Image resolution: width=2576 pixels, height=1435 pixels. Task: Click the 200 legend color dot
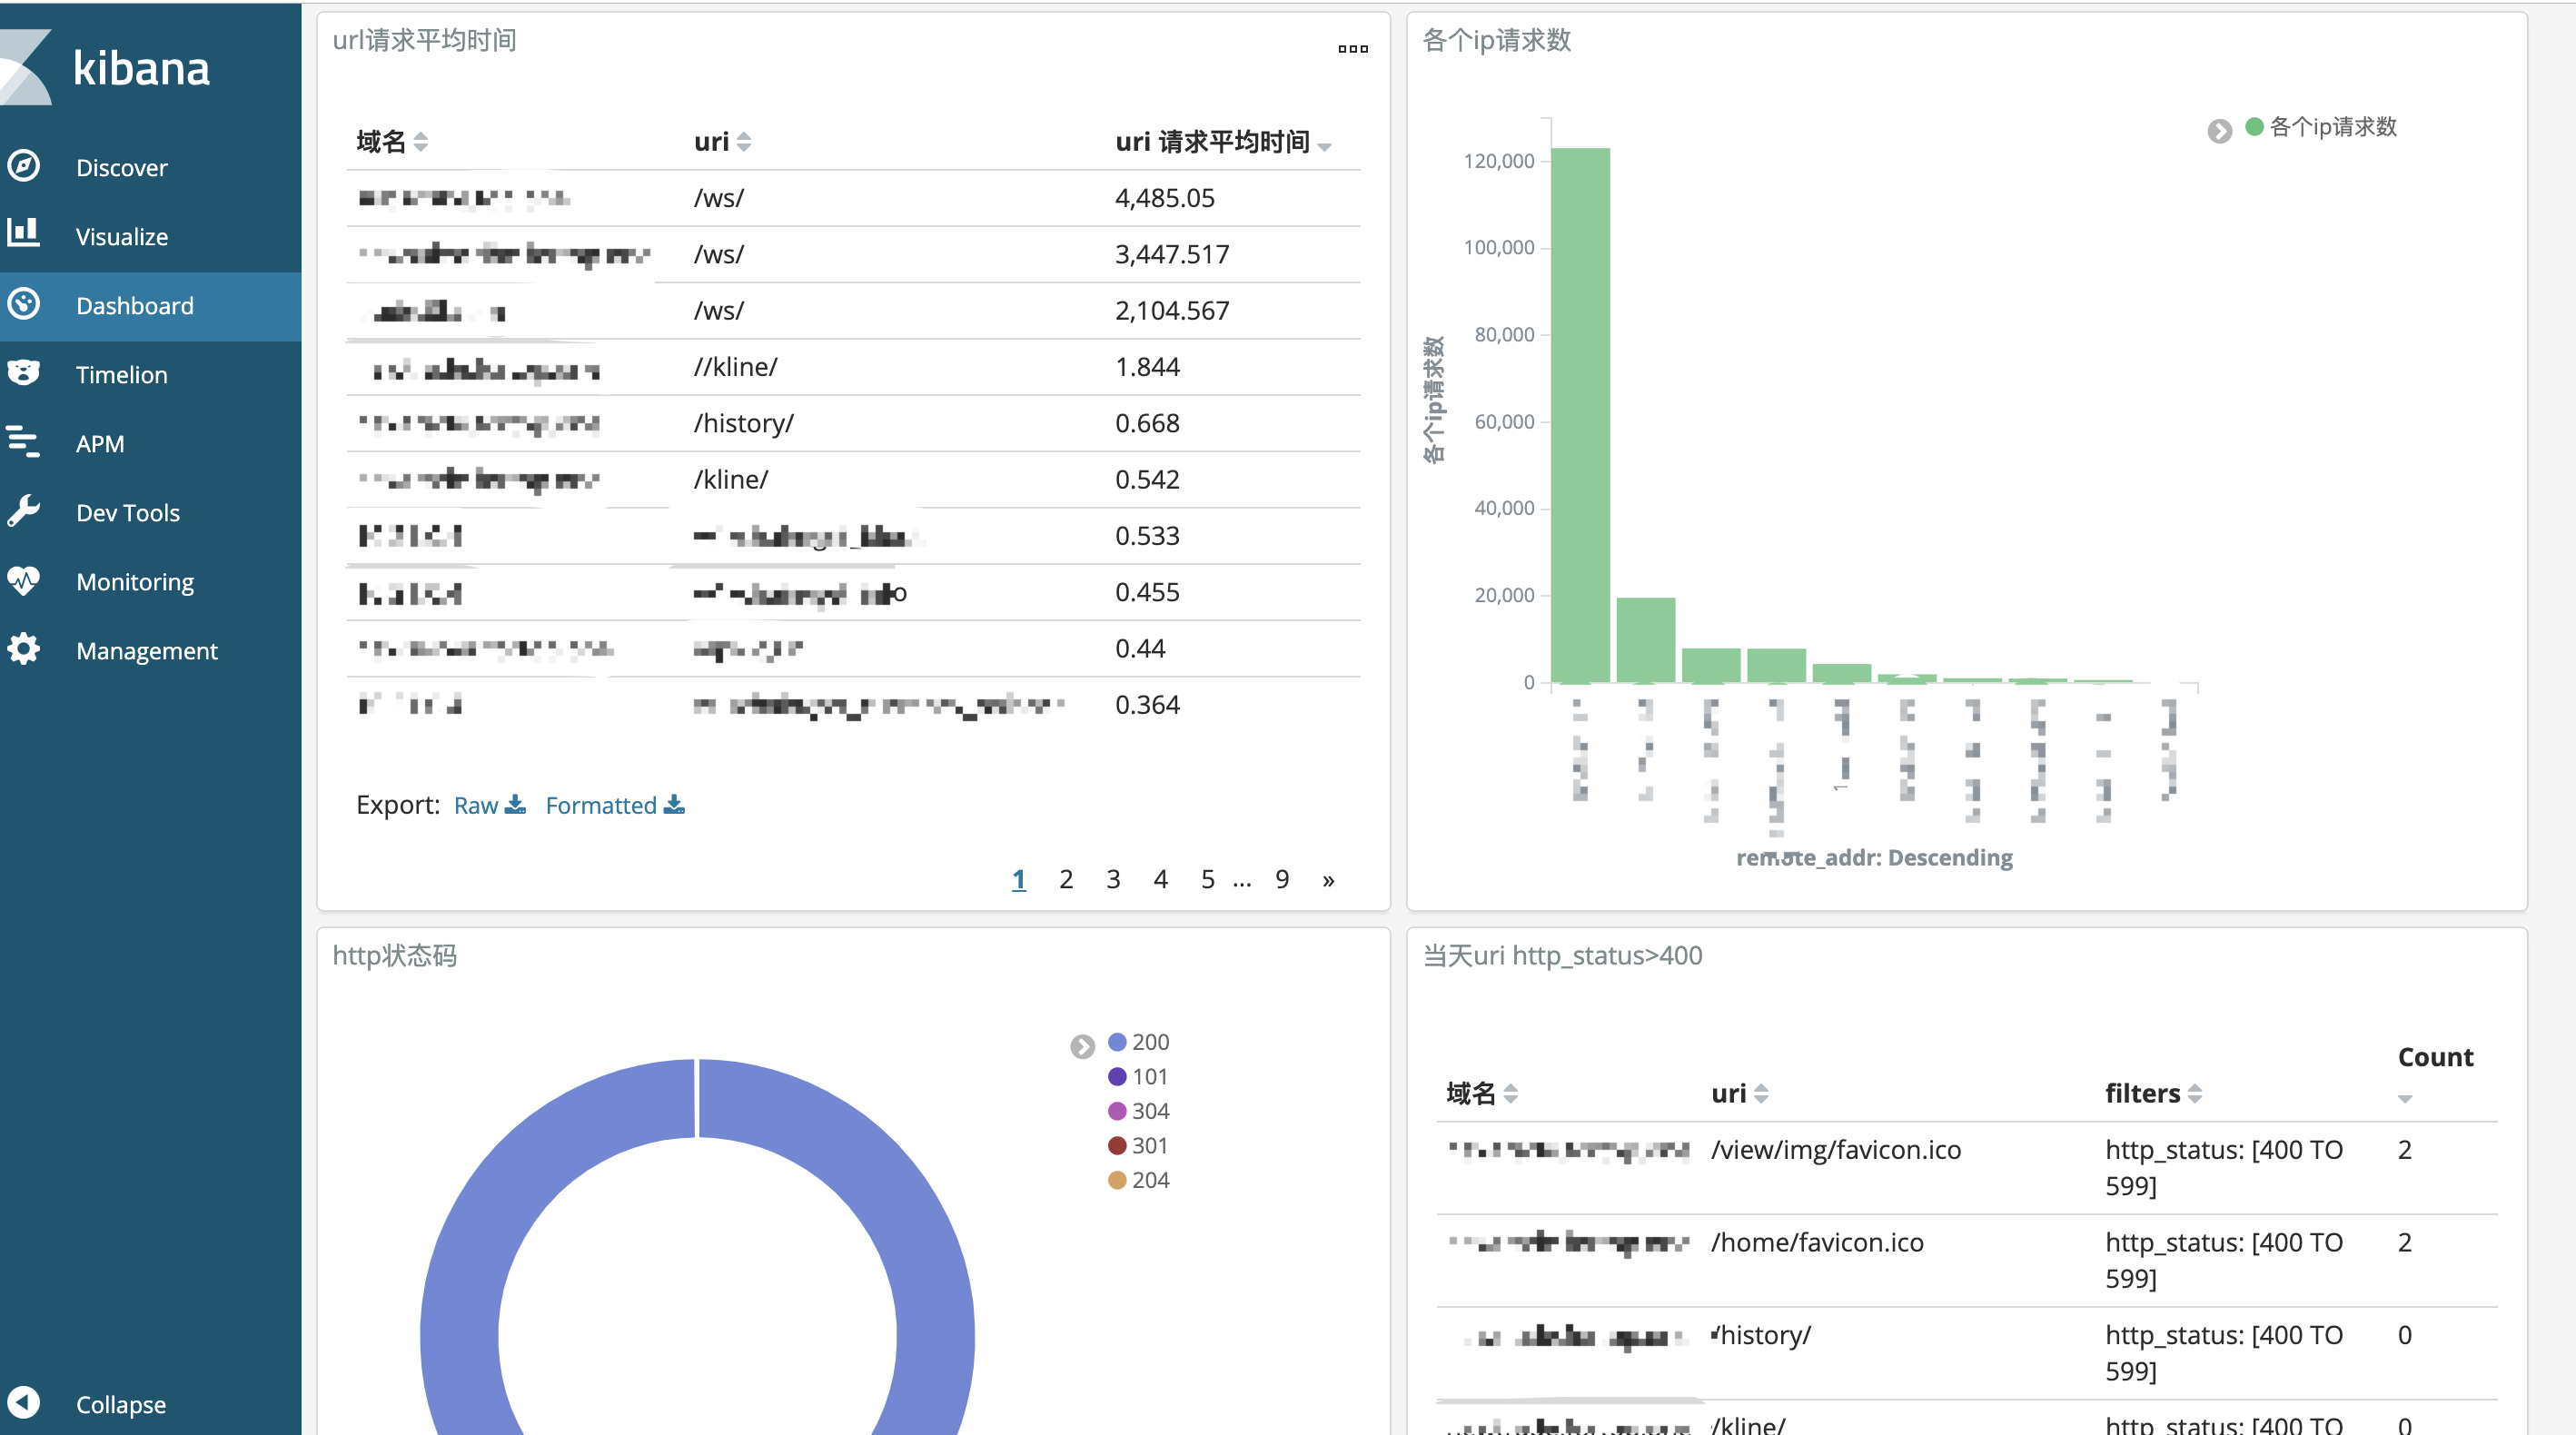(1117, 1042)
